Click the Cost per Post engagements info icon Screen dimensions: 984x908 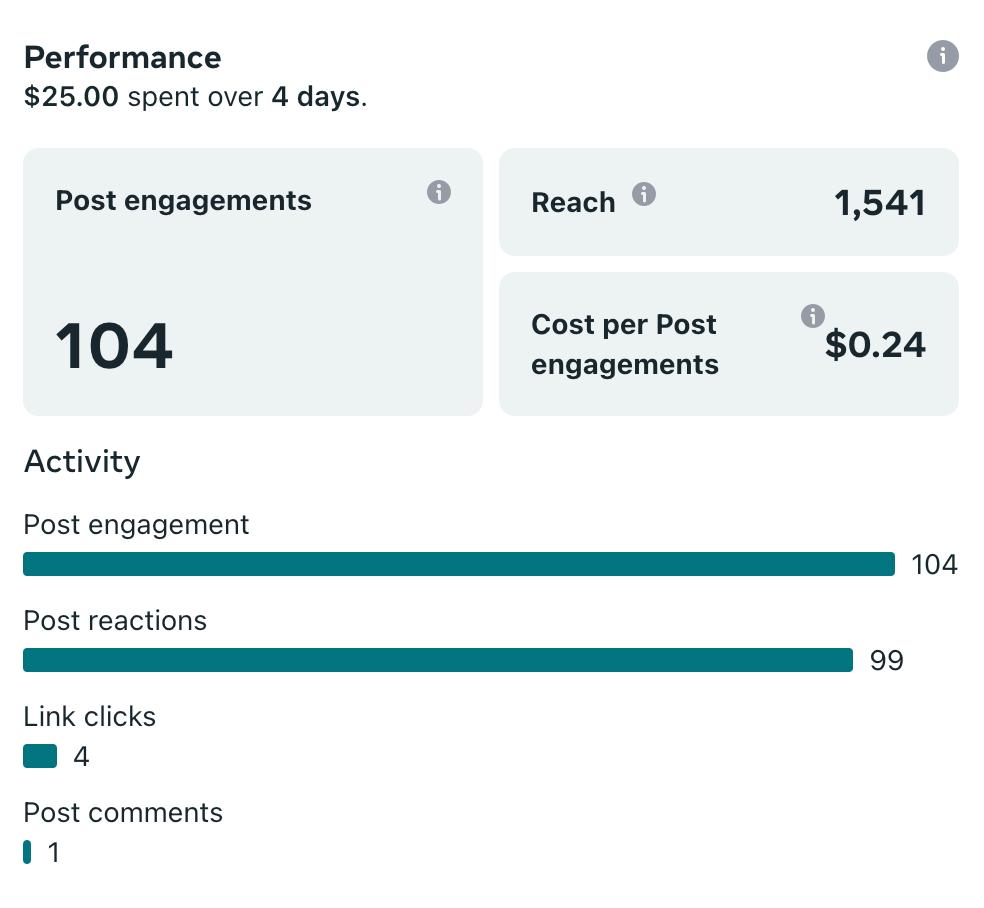pyautogui.click(x=813, y=316)
